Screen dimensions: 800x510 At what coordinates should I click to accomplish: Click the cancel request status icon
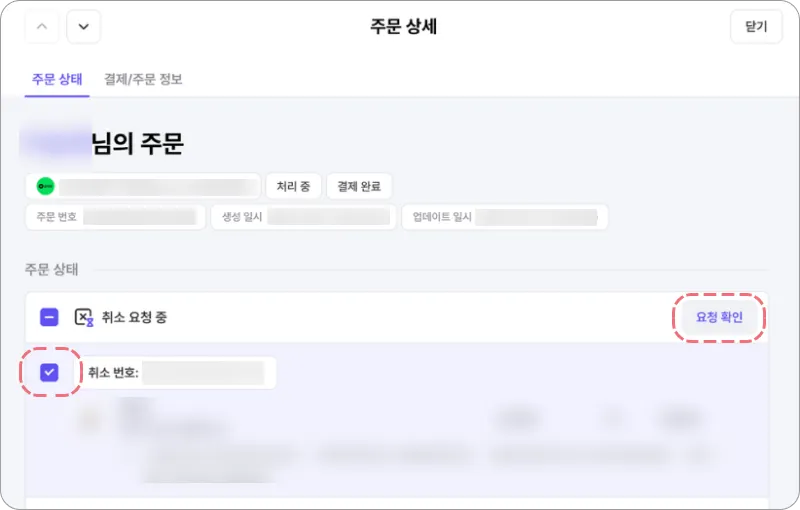(84, 317)
